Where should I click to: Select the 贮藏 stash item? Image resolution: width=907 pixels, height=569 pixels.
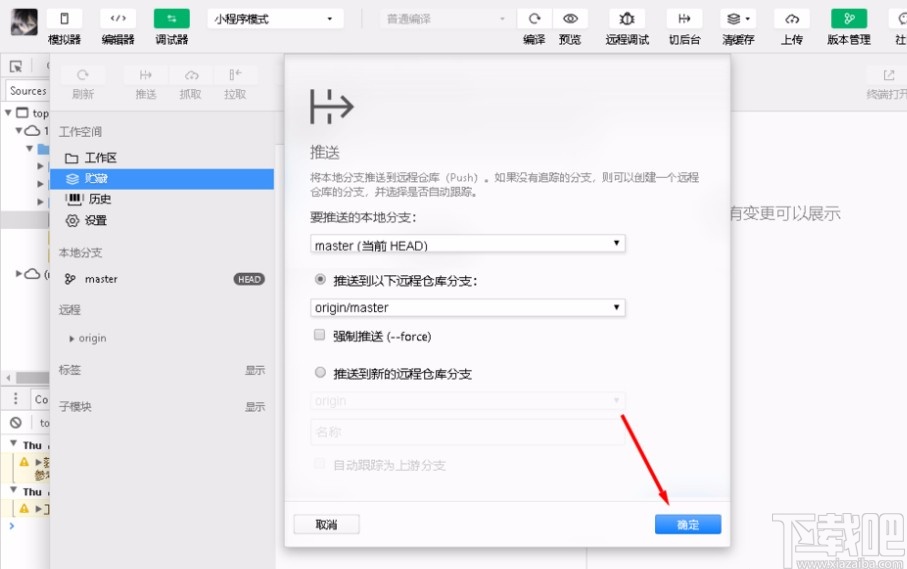162,179
